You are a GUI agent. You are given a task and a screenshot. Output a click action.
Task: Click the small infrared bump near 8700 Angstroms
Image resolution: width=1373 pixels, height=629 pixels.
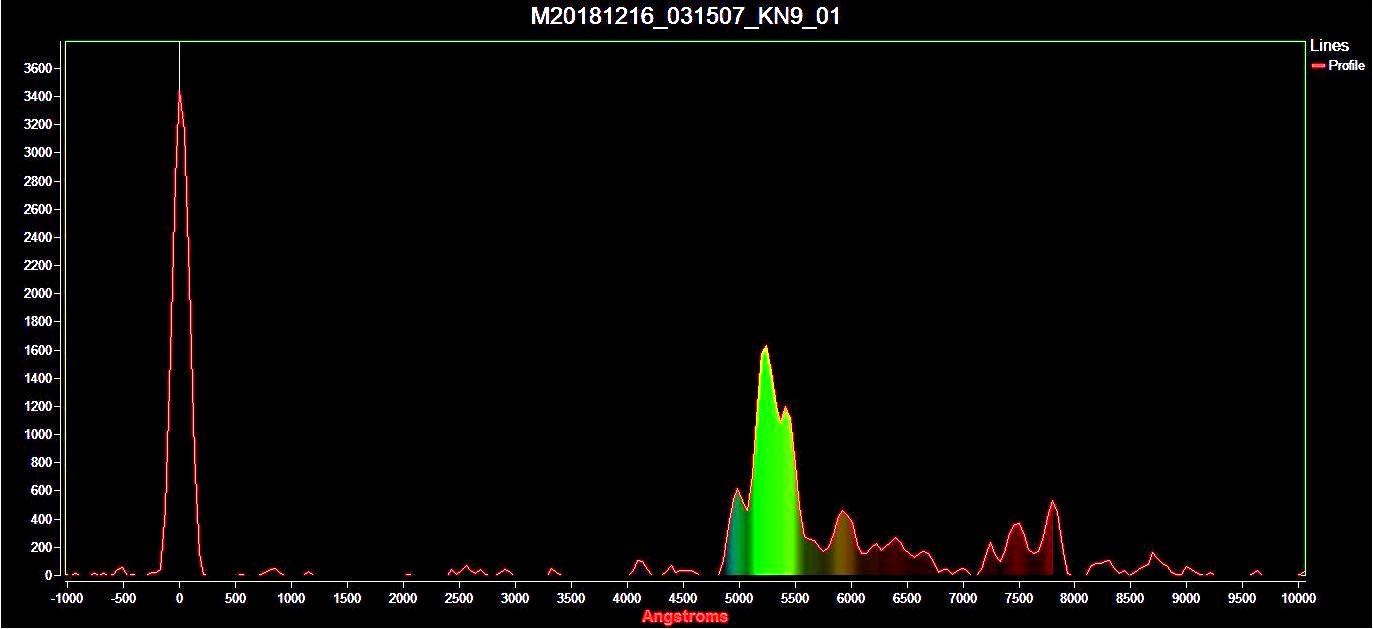click(x=1153, y=553)
